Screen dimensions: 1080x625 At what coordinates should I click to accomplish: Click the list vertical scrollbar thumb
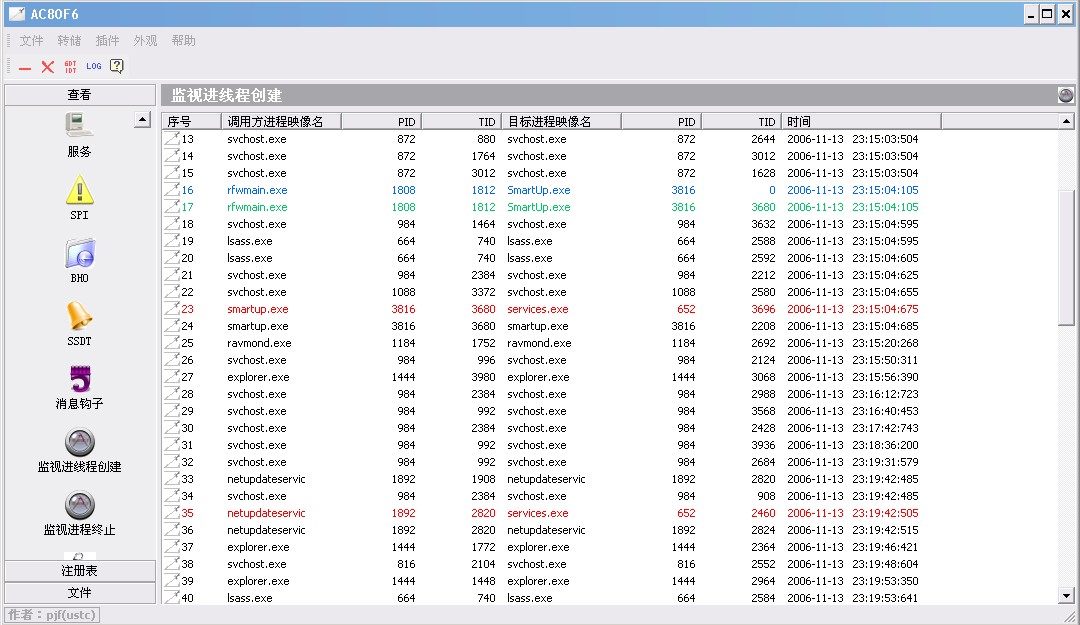pos(1066,257)
